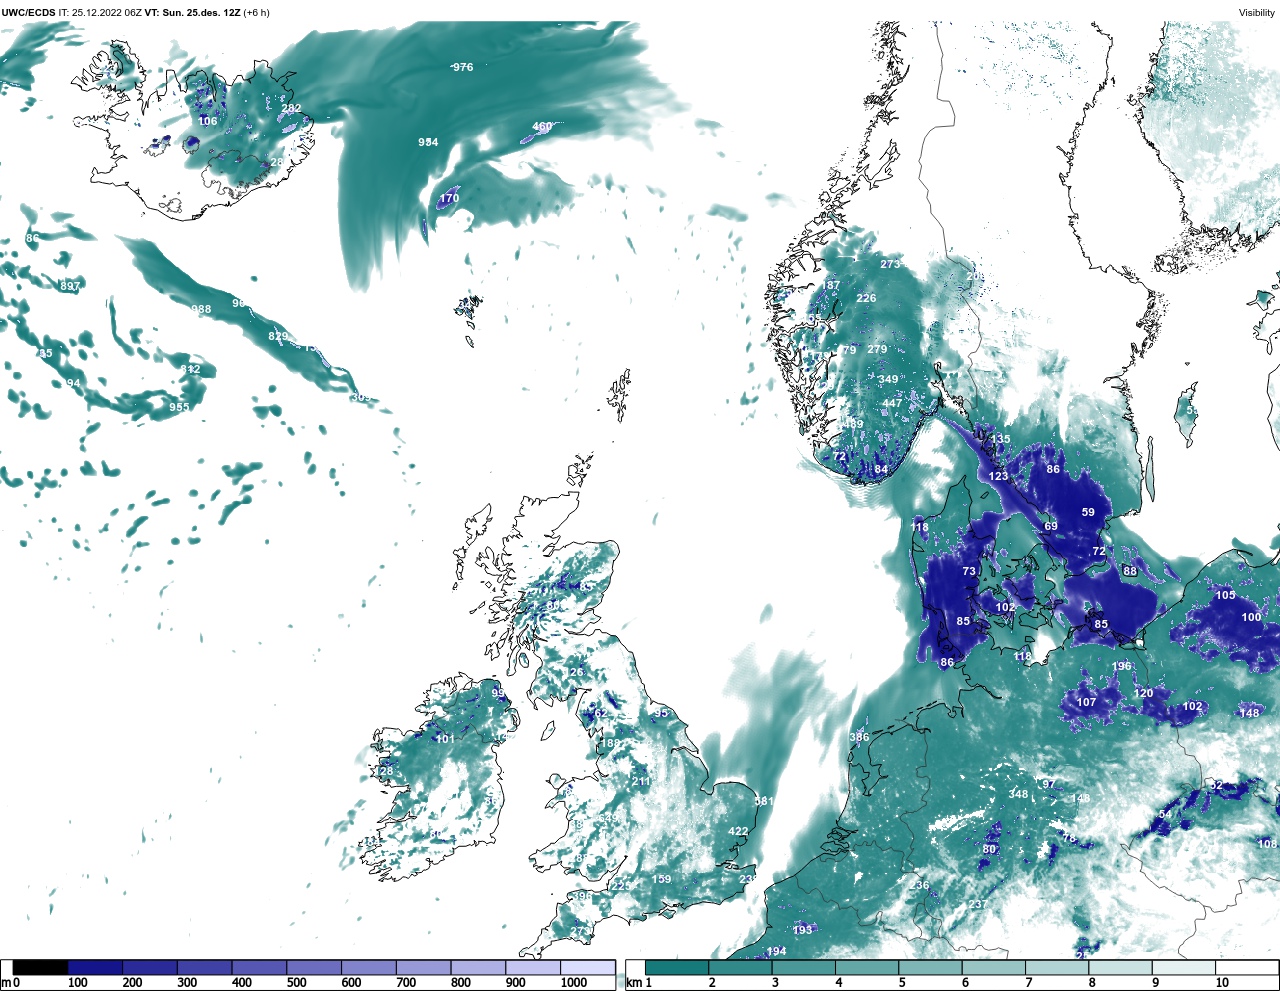
Task: Click the '348' visibility value
Action: (x=1018, y=795)
